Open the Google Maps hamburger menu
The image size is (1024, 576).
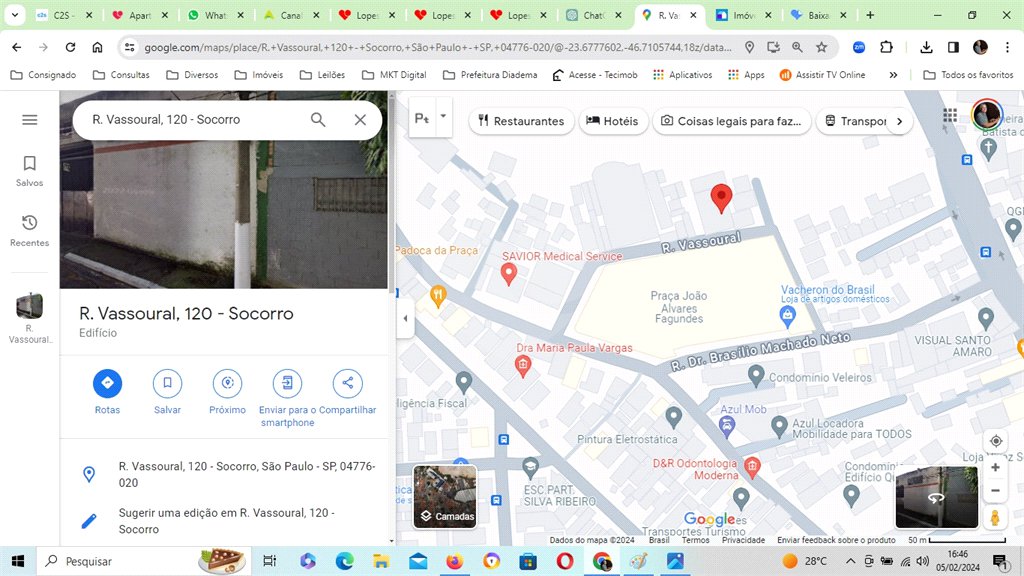coord(29,120)
